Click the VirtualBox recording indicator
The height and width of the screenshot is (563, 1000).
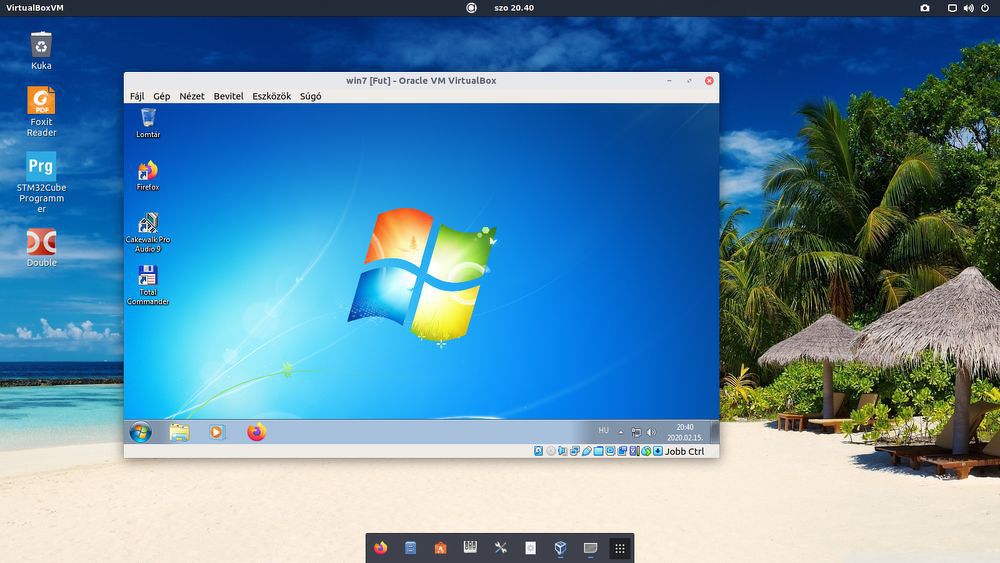tap(622, 451)
